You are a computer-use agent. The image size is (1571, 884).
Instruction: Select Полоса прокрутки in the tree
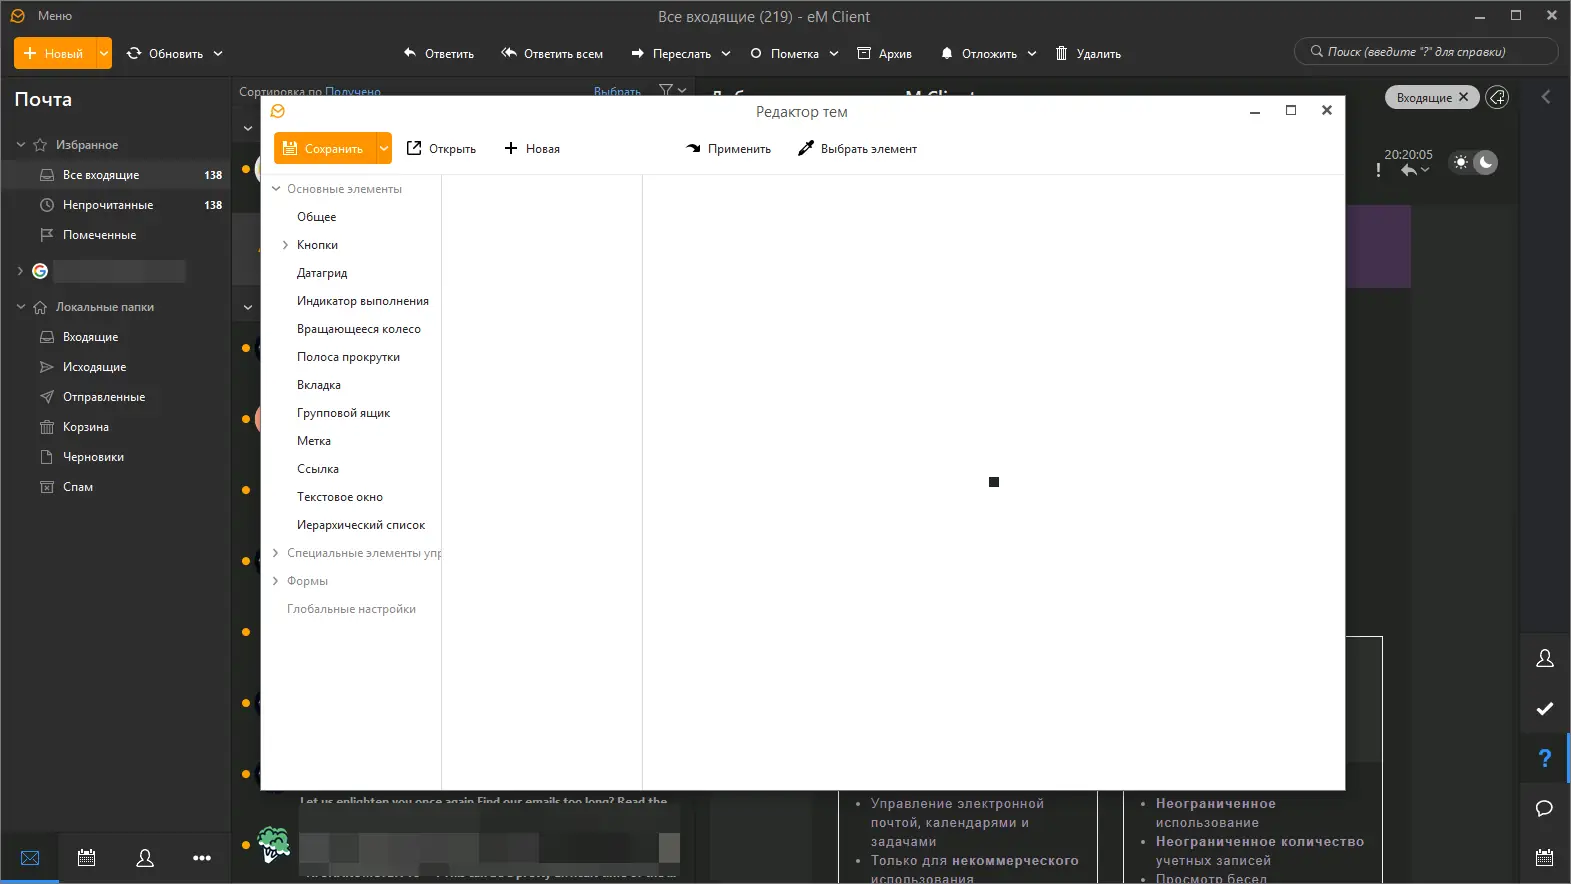(x=348, y=357)
